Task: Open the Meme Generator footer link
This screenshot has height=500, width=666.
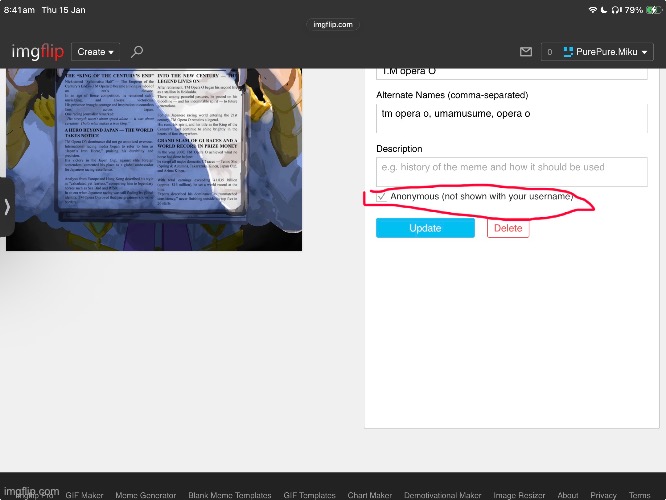Action: (148, 495)
